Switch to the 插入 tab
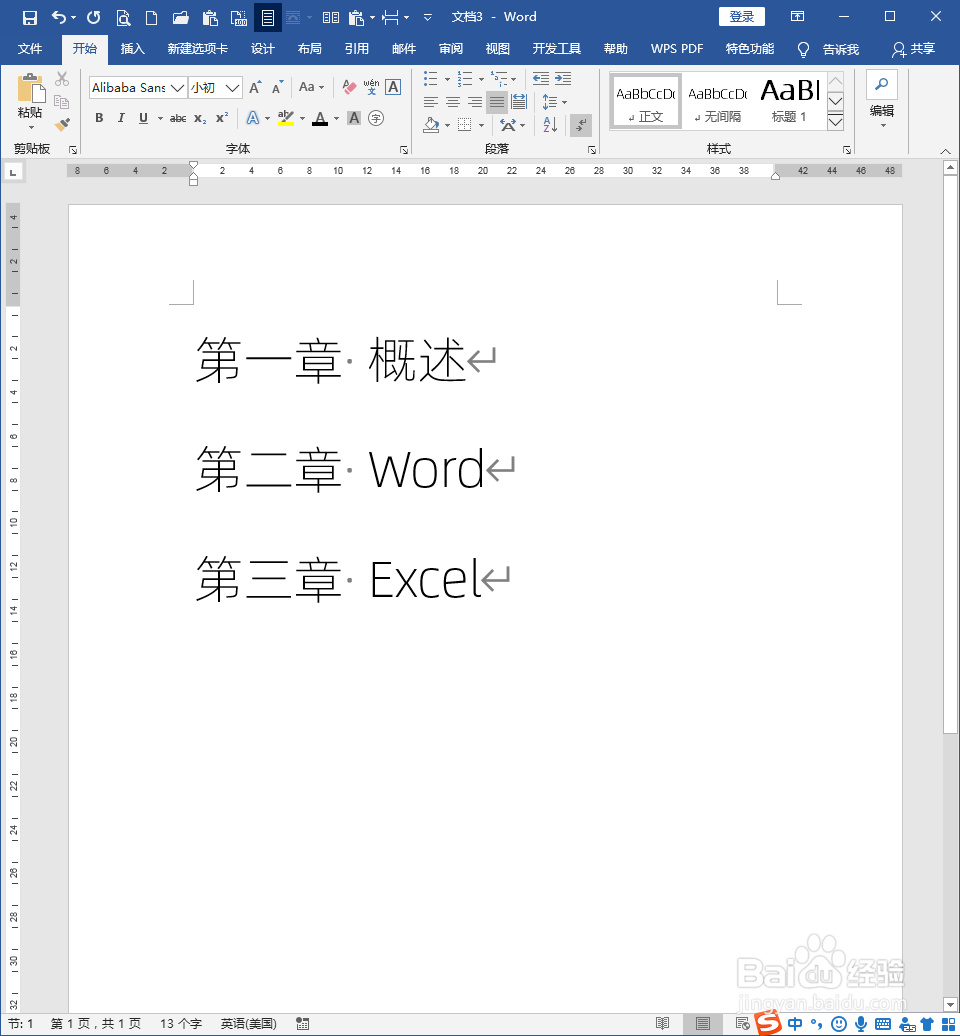 pos(132,49)
